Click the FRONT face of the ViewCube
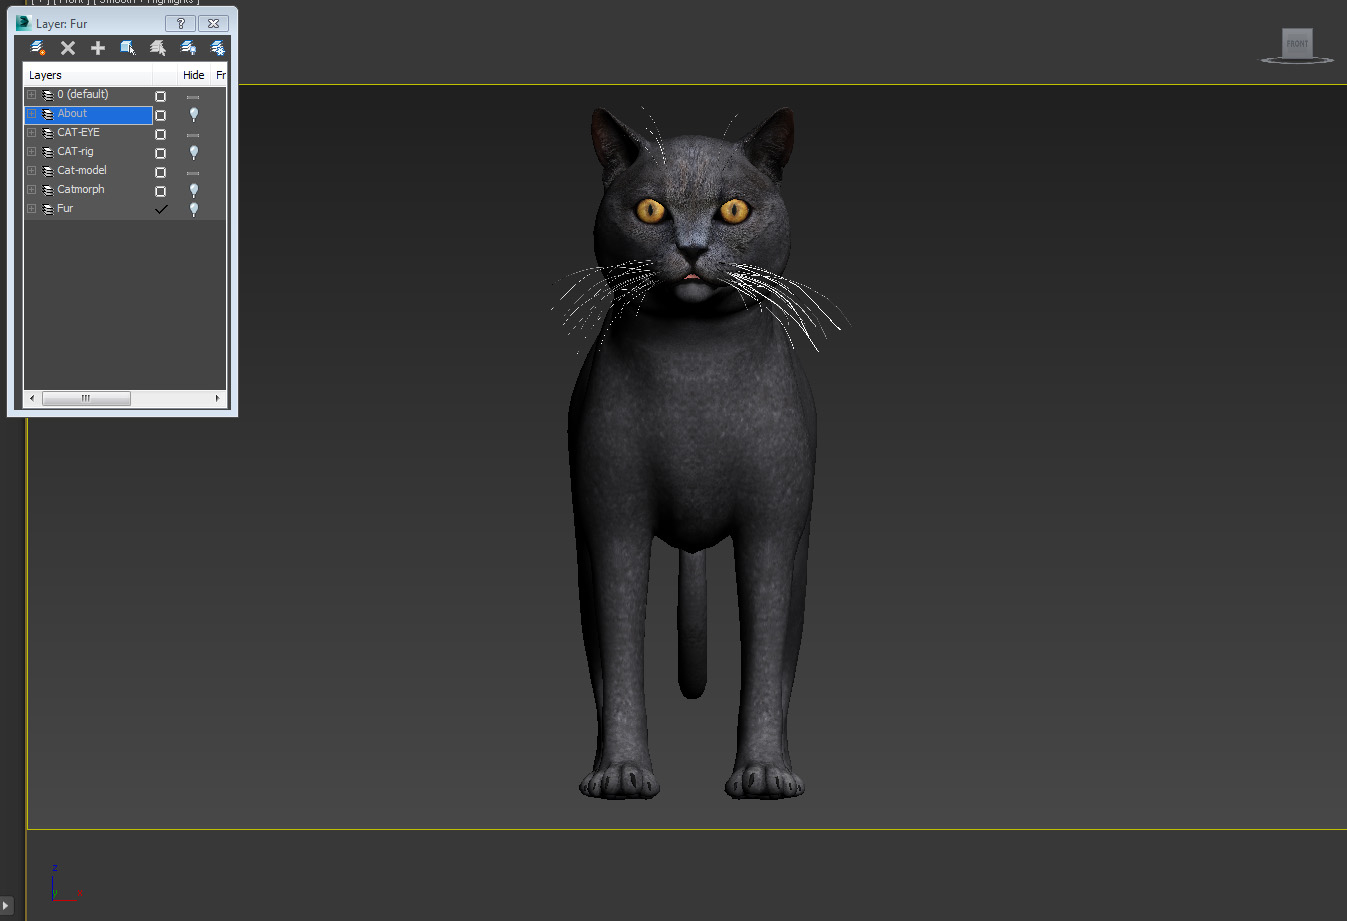 (1296, 41)
